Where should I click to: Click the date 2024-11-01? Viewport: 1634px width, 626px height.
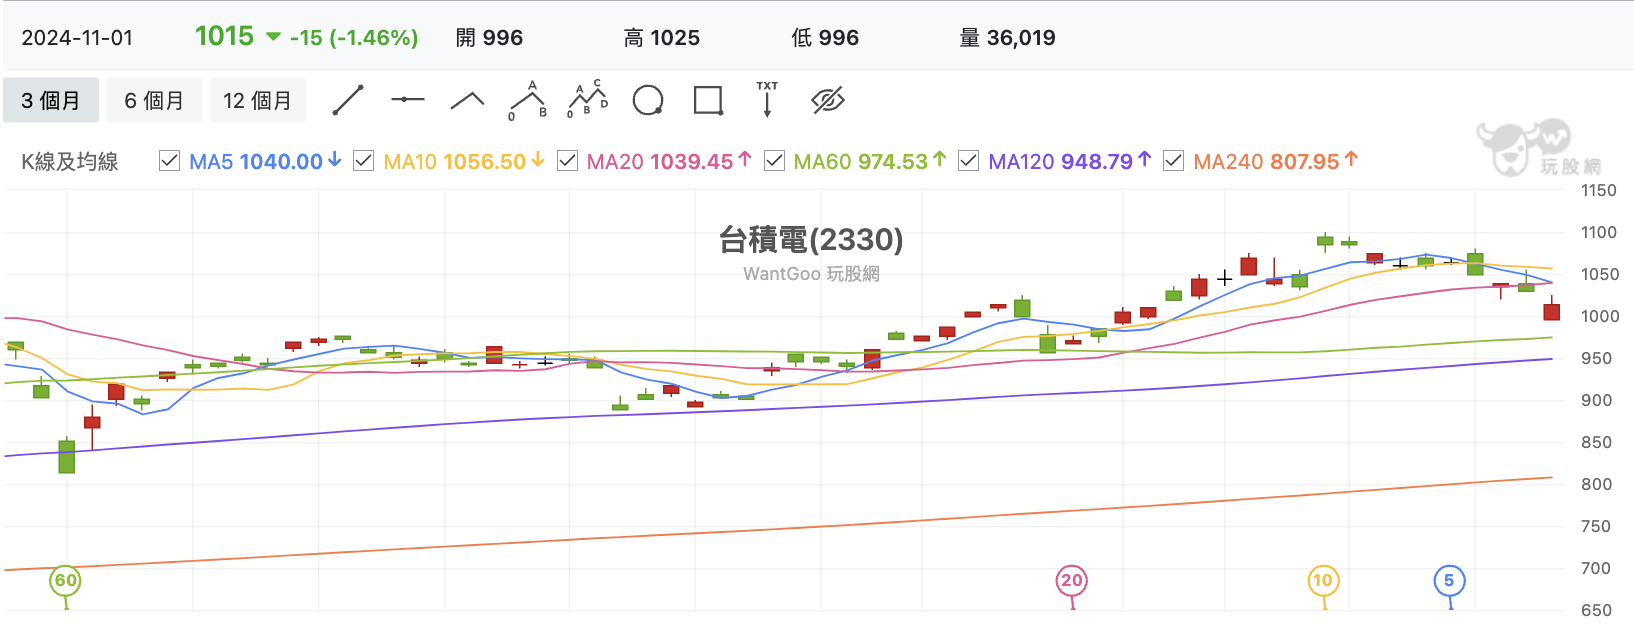point(77,38)
